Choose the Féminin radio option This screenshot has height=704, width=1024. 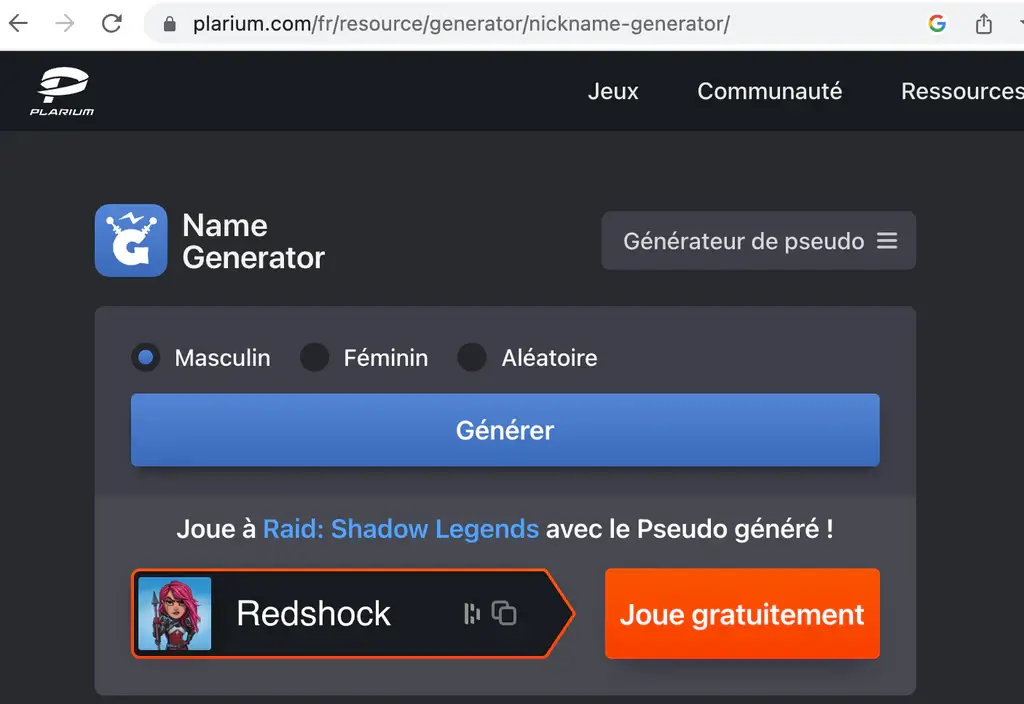point(315,358)
